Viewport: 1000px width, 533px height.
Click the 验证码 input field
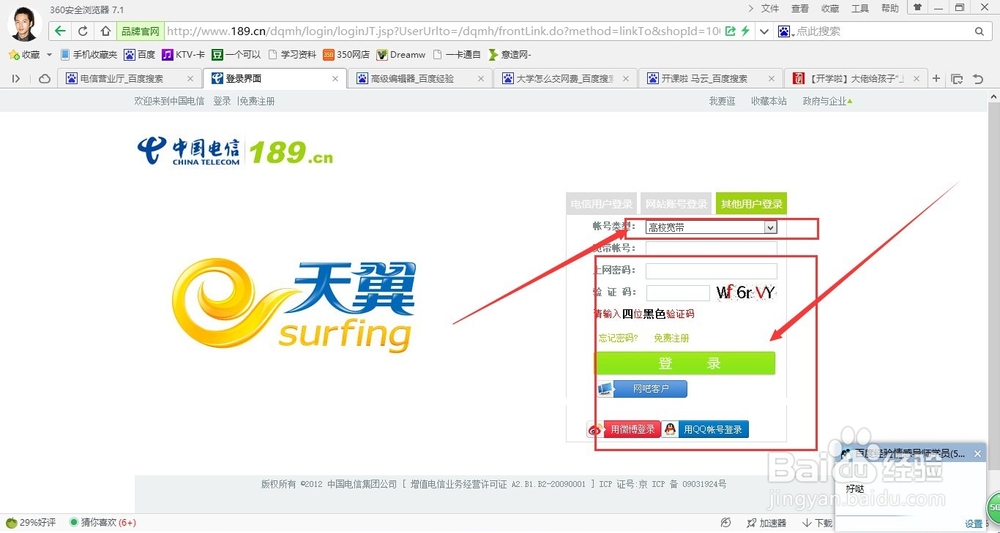(678, 293)
